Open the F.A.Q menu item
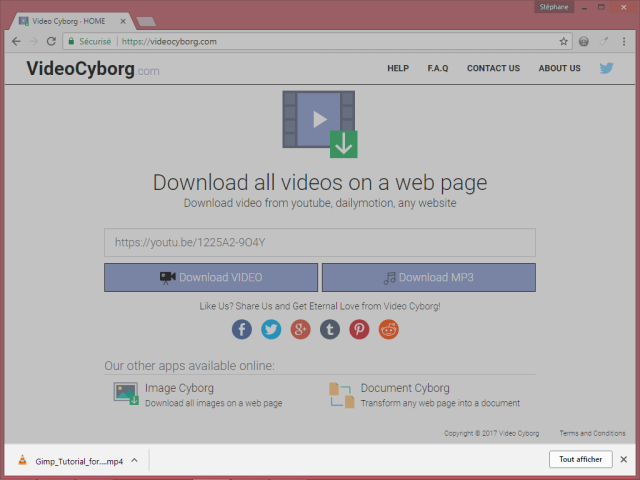 pos(438,68)
